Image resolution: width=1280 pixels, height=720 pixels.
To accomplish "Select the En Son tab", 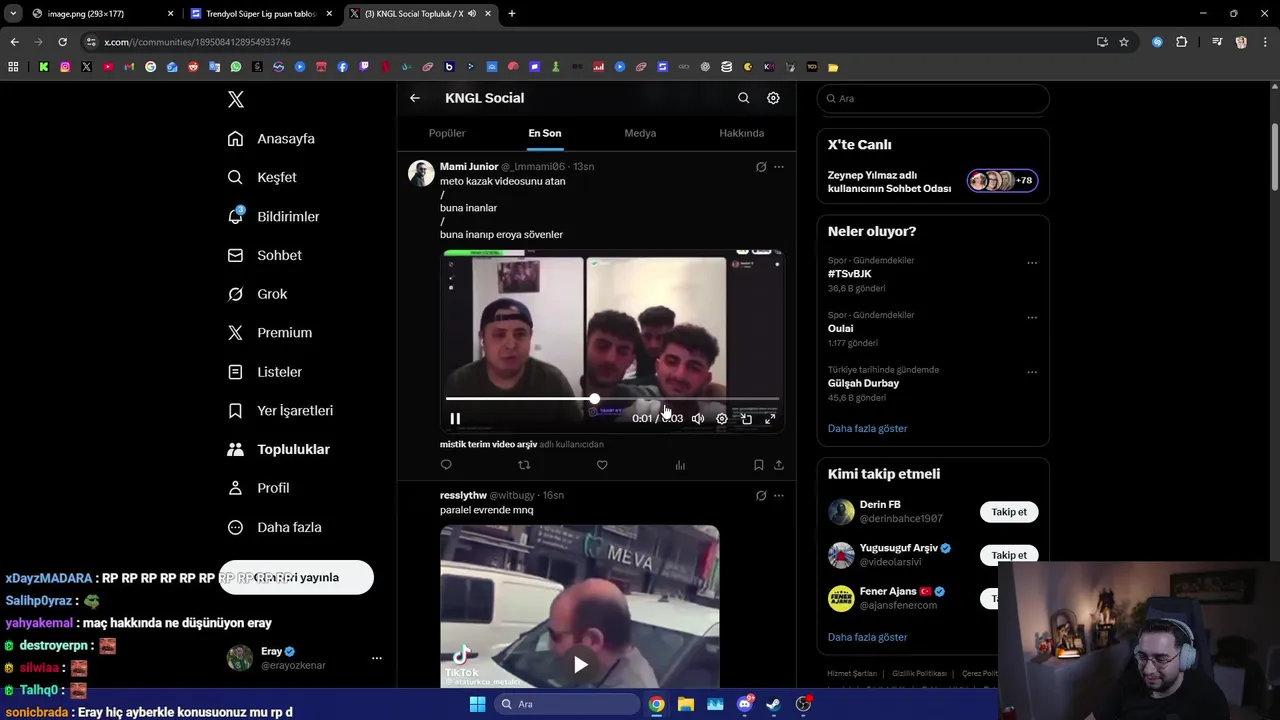I will pyautogui.click(x=545, y=133).
